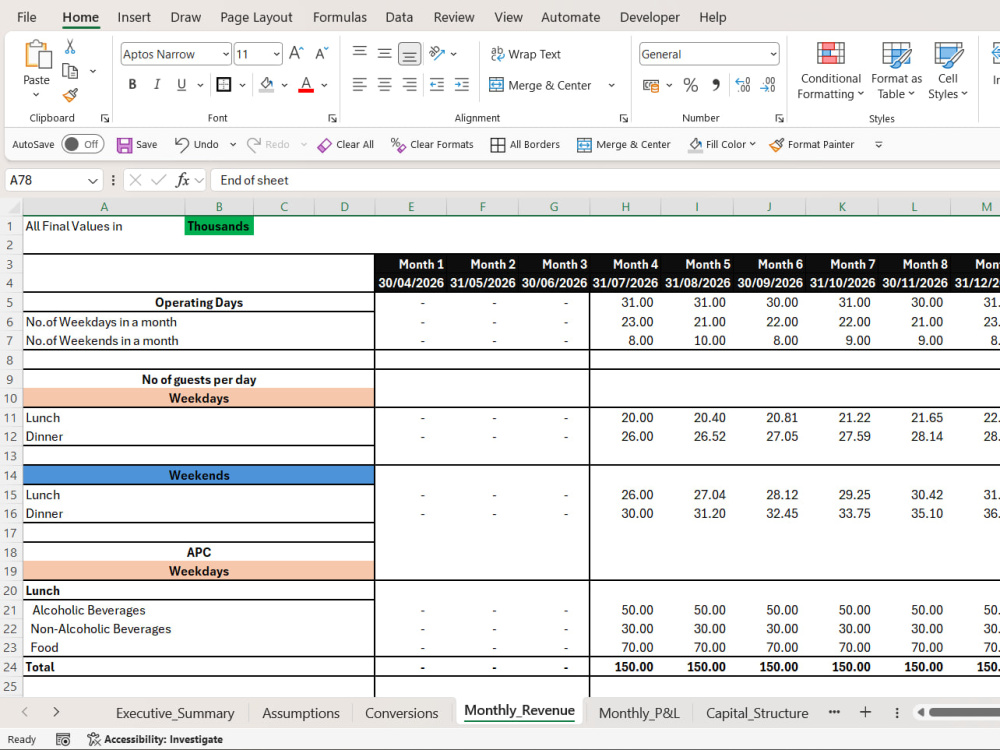
Task: Toggle AutoSave switch
Action: (81, 144)
